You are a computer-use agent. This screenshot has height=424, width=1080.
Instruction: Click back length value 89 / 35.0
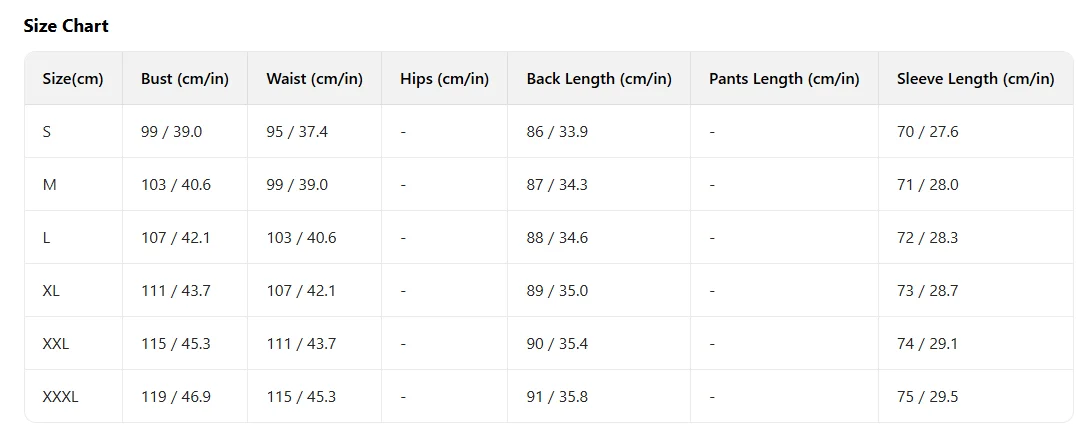tap(557, 291)
